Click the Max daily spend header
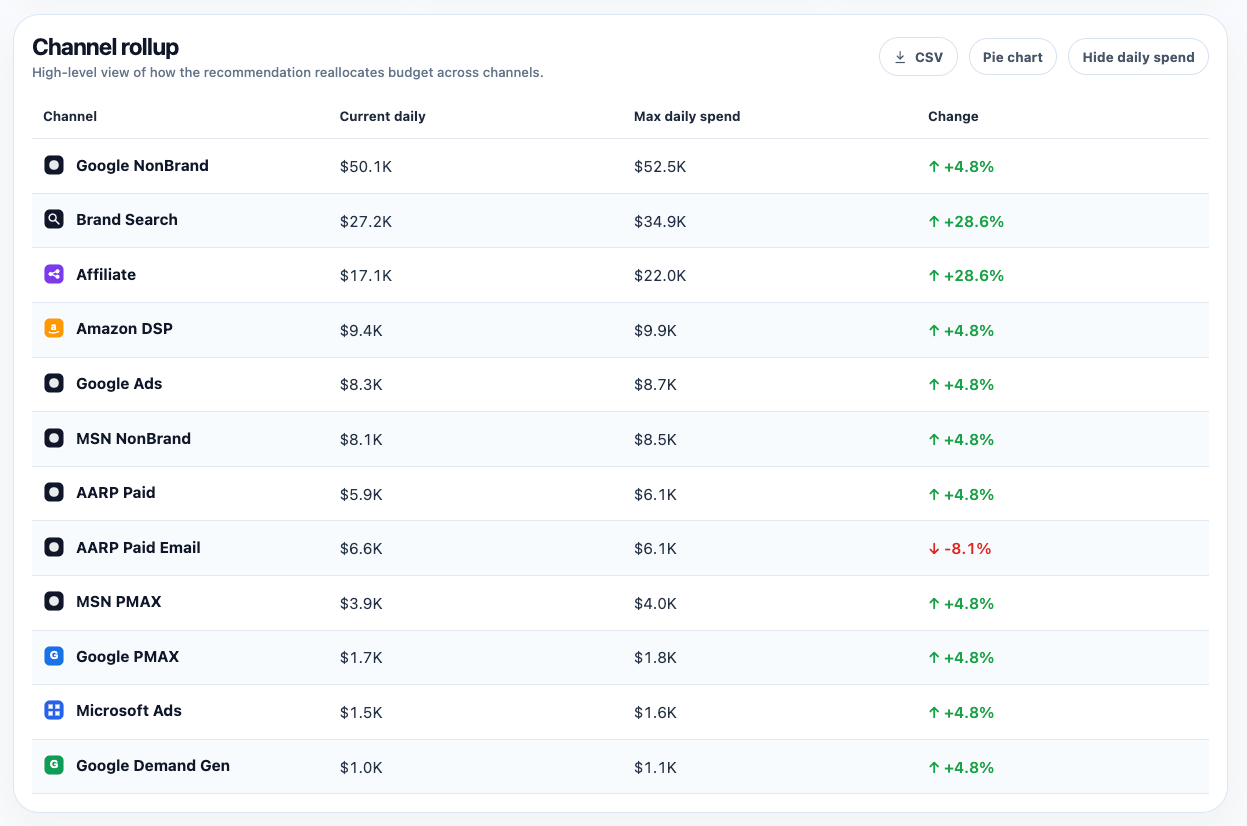Viewport: 1247px width, 826px height. tap(687, 116)
